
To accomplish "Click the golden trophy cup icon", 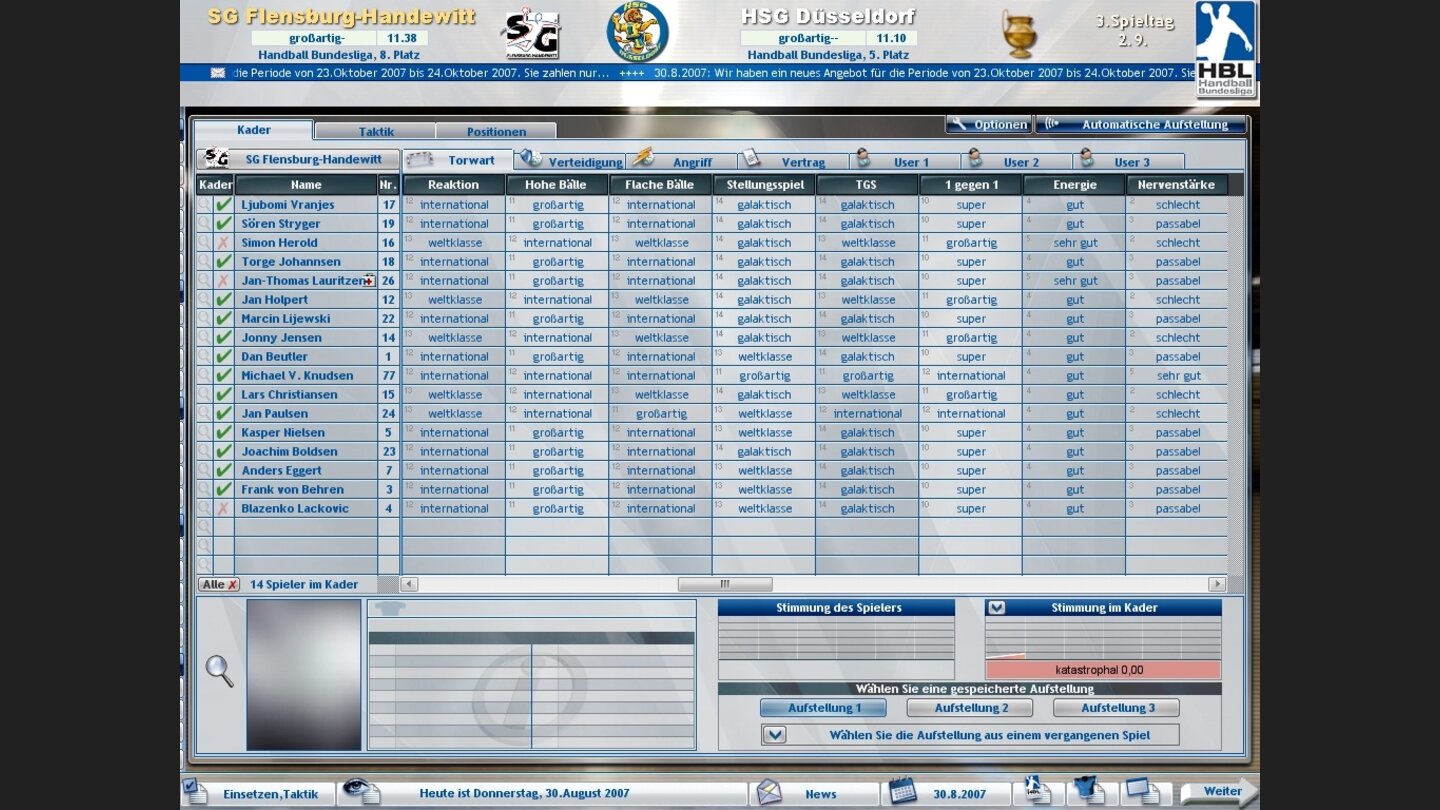I will (x=1019, y=34).
